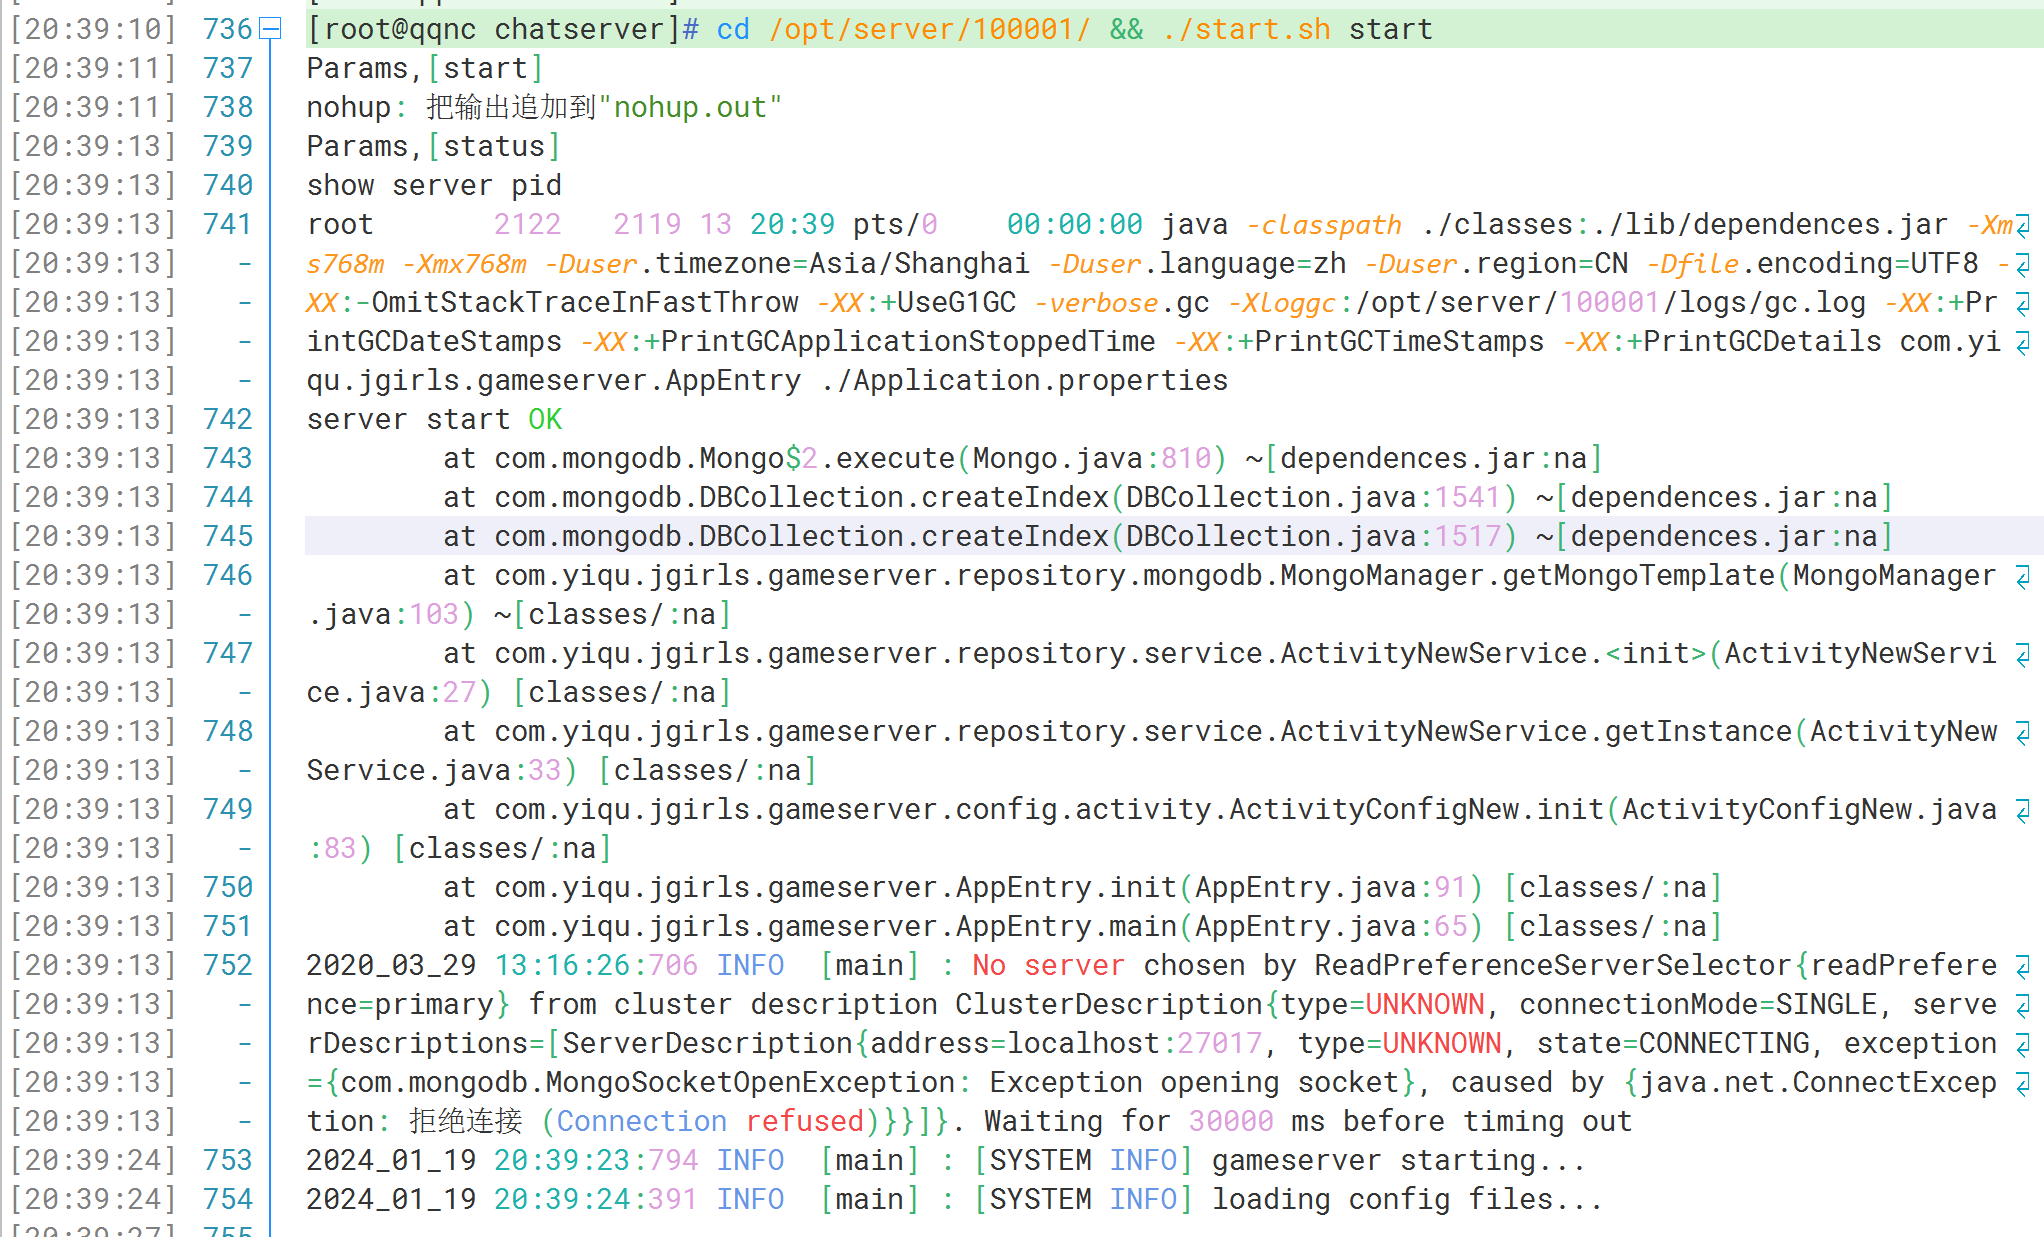Select line number 754 in the gutter
Screen dimensions: 2044x1237
[228, 1199]
